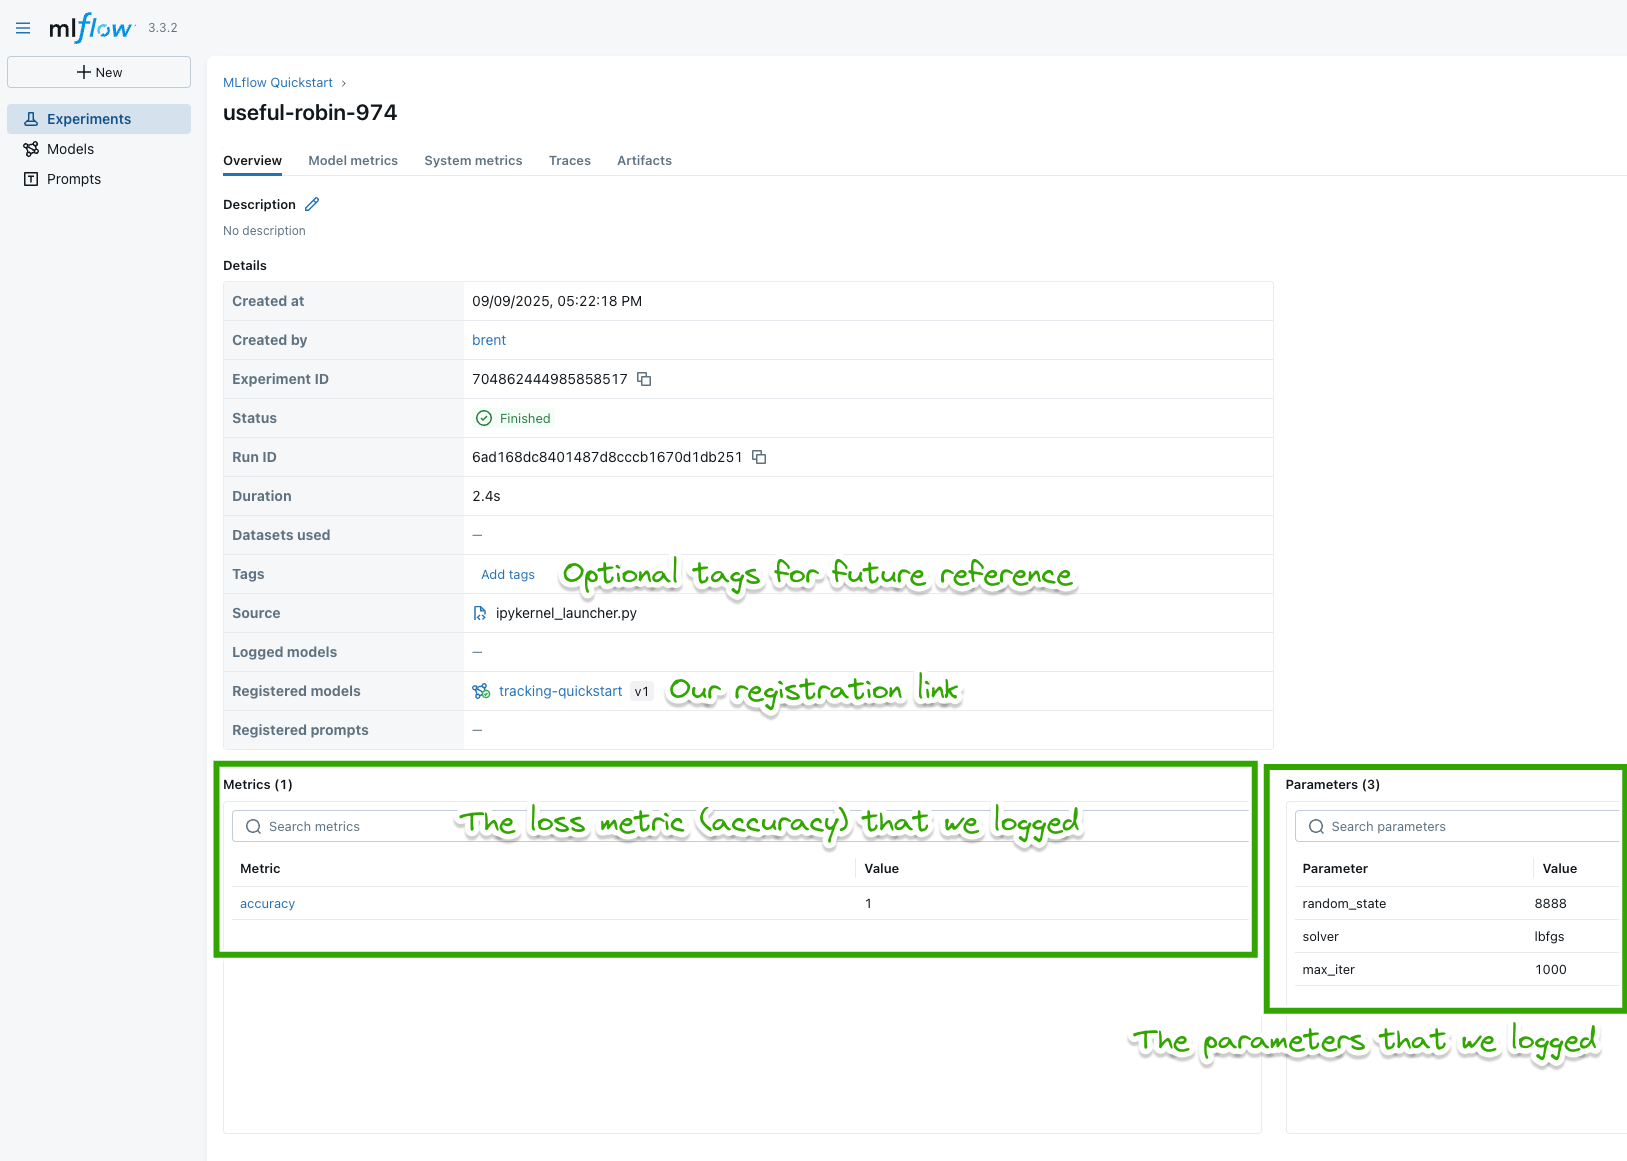Copy the Run ID
1627x1161 pixels.
pyautogui.click(x=759, y=457)
